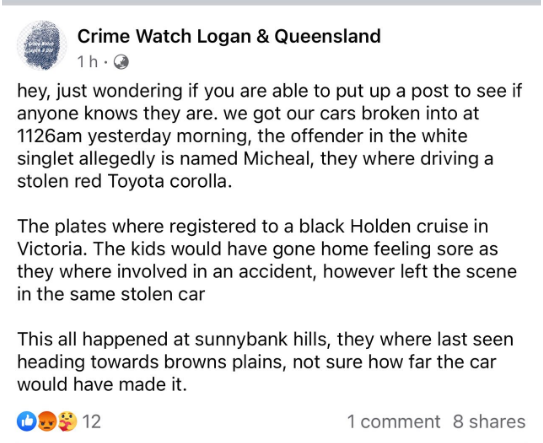This screenshot has width=543, height=443.
Task: Click the paragraph mentioning sunnybank hills
Action: (x=265, y=362)
